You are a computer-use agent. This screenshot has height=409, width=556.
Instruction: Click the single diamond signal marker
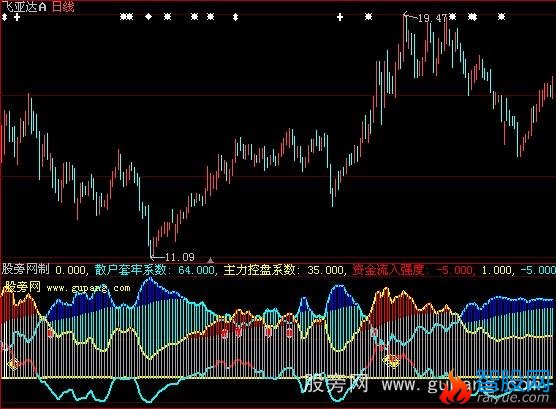click(x=149, y=16)
